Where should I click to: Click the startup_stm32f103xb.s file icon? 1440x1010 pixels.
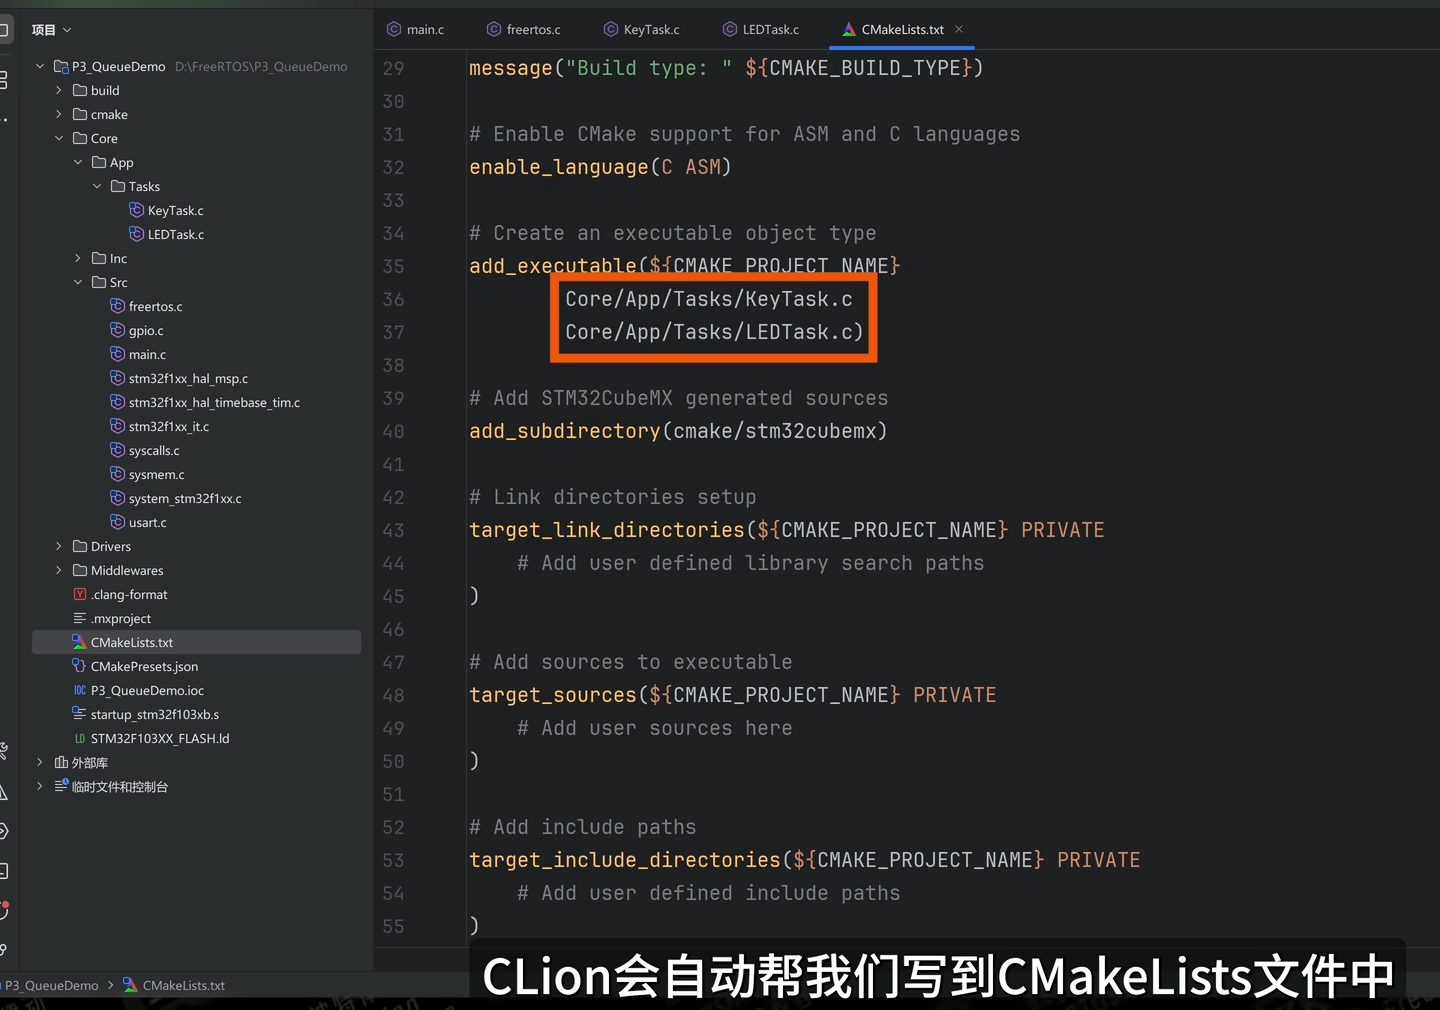coord(80,714)
